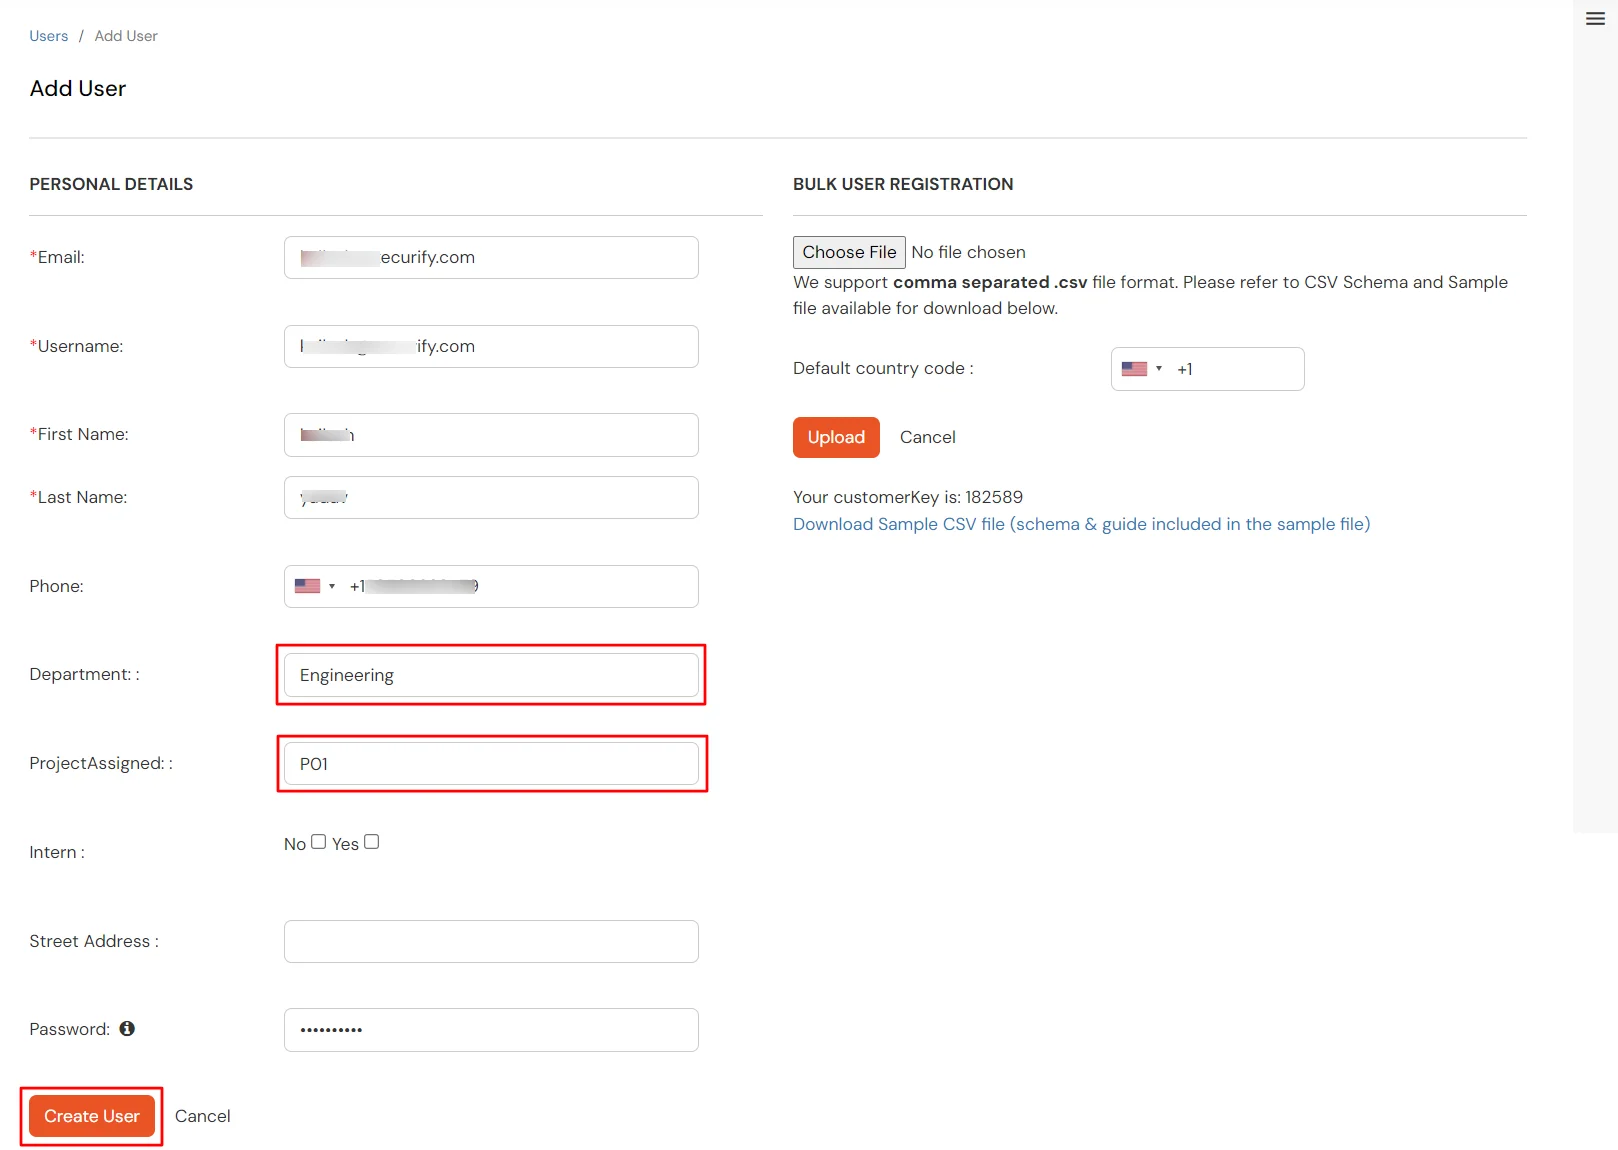This screenshot has width=1618, height=1150.
Task: Click Choose File for bulk registration
Action: 848,252
